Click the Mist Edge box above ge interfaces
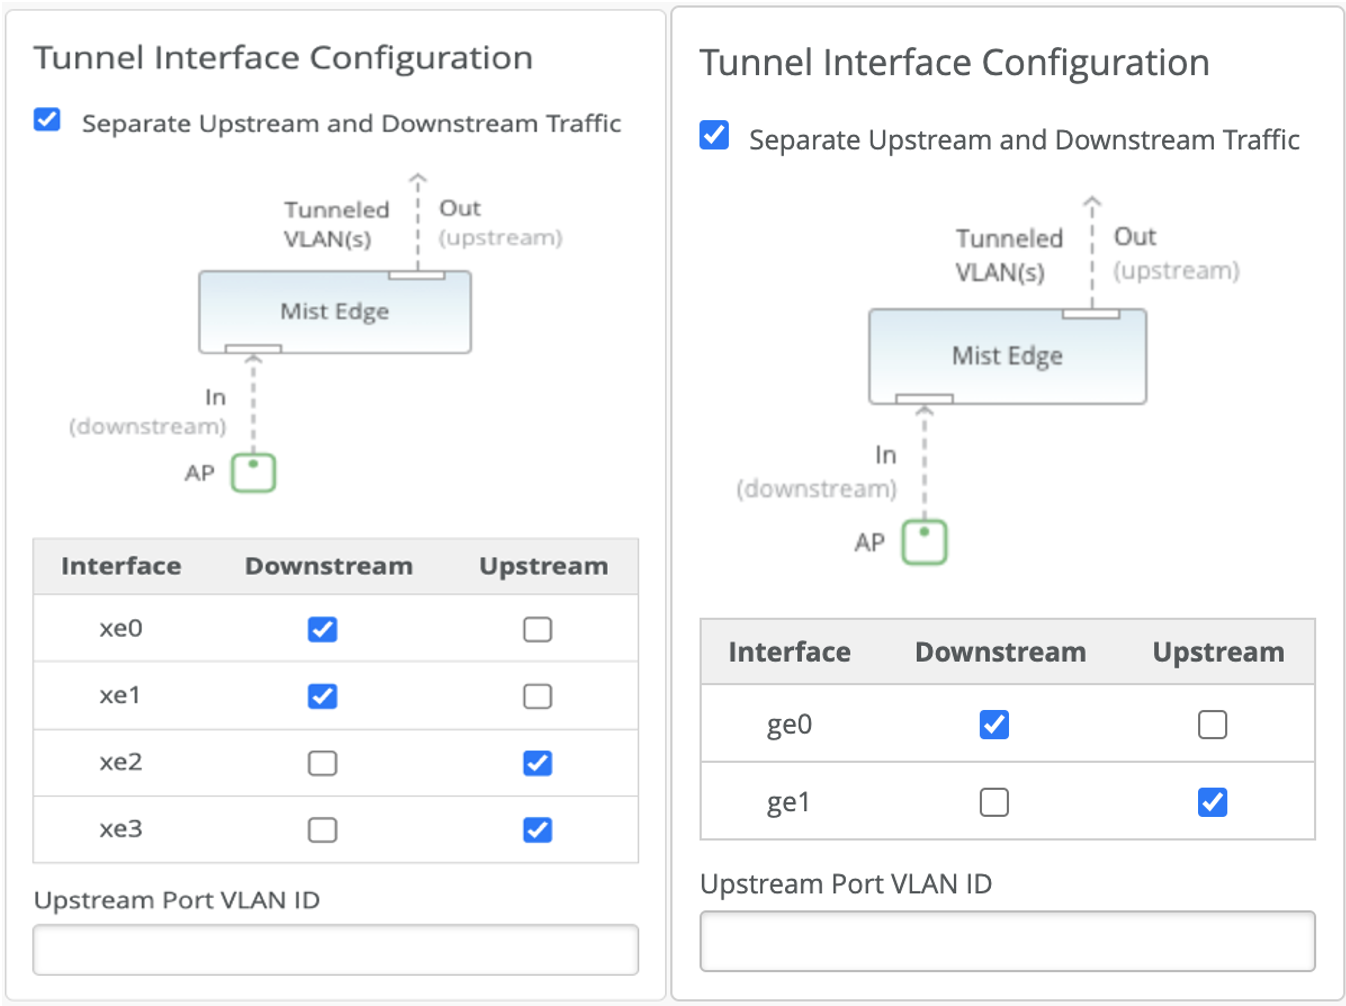1346x1006 pixels. click(x=1007, y=356)
